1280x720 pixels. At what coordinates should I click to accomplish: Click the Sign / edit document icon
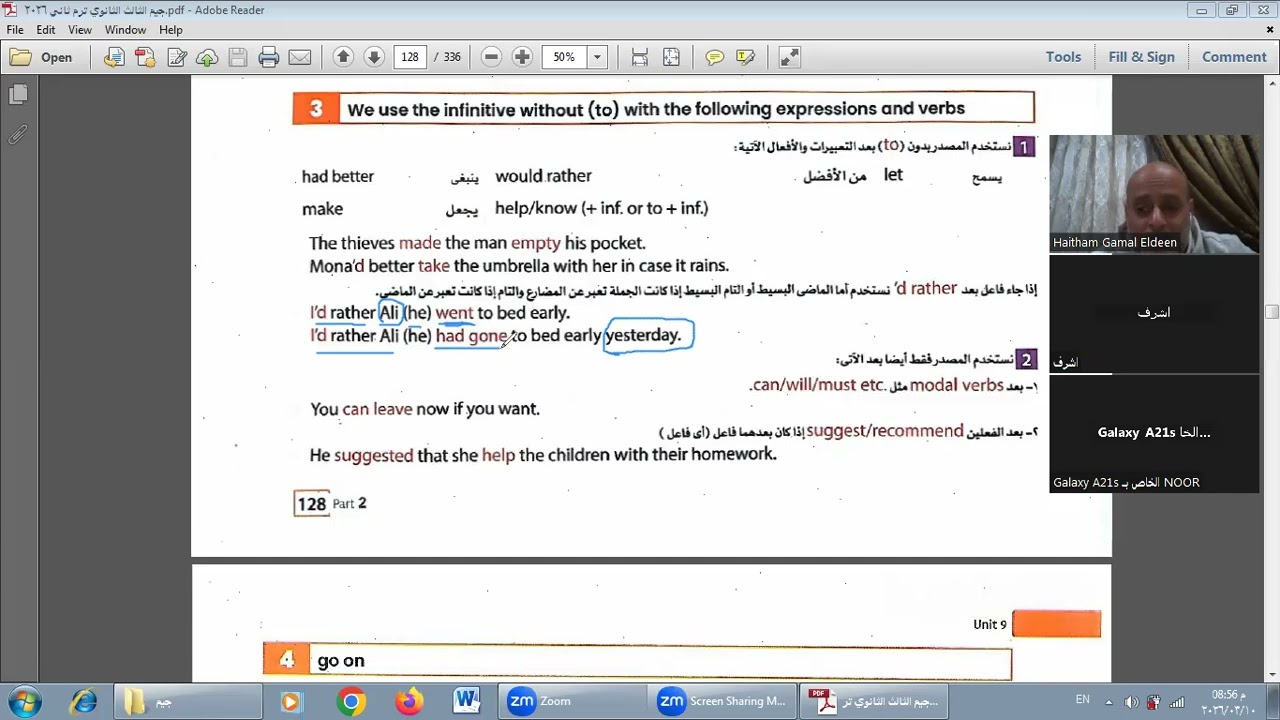pyautogui.click(x=177, y=57)
